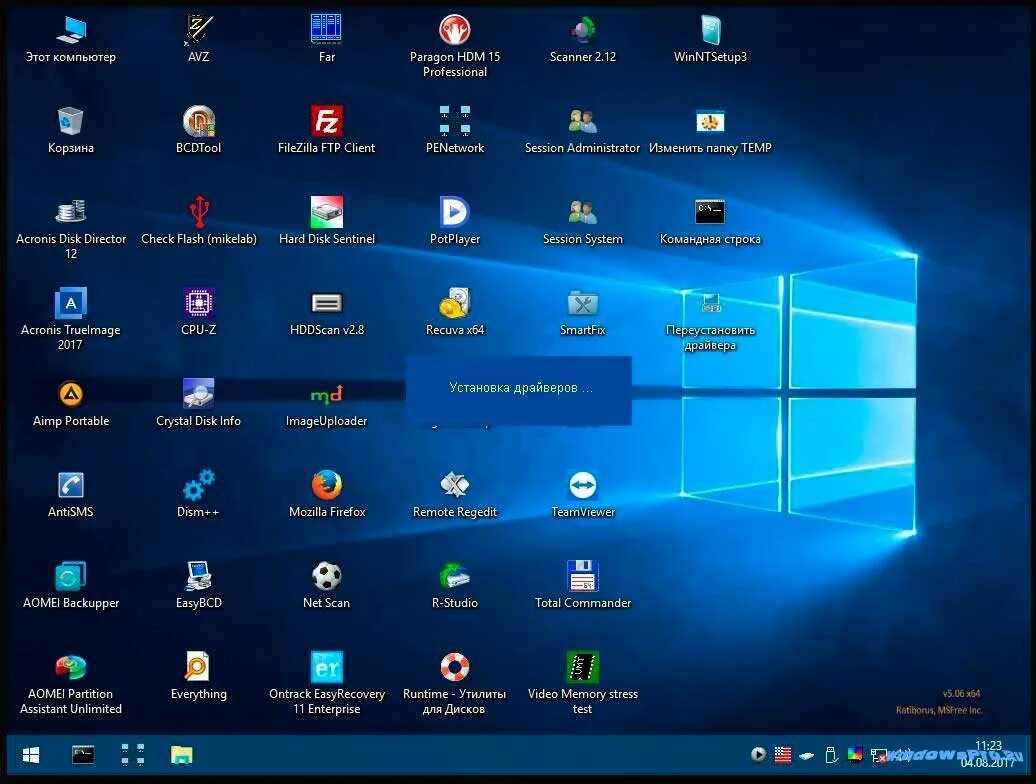Open the Командная строка desktop icon
The image size is (1036, 784).
coord(710,221)
